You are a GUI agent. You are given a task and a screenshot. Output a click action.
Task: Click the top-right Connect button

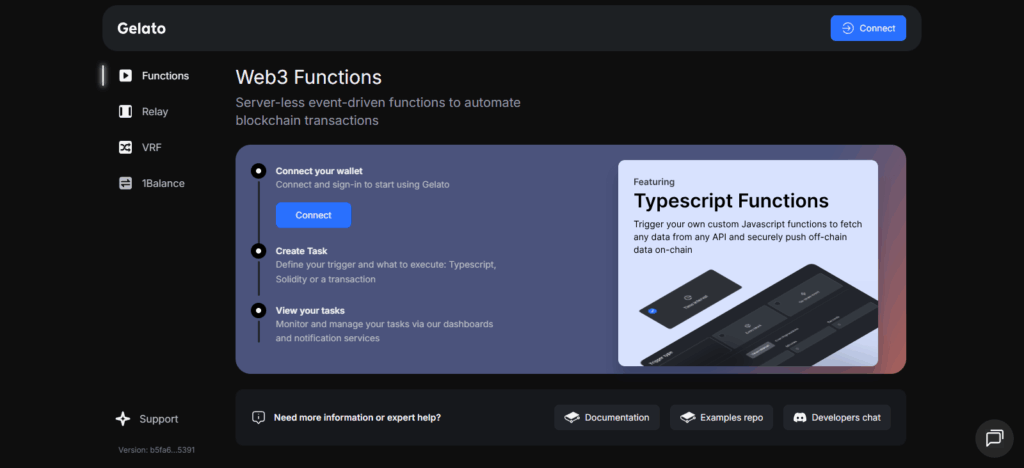tap(867, 28)
